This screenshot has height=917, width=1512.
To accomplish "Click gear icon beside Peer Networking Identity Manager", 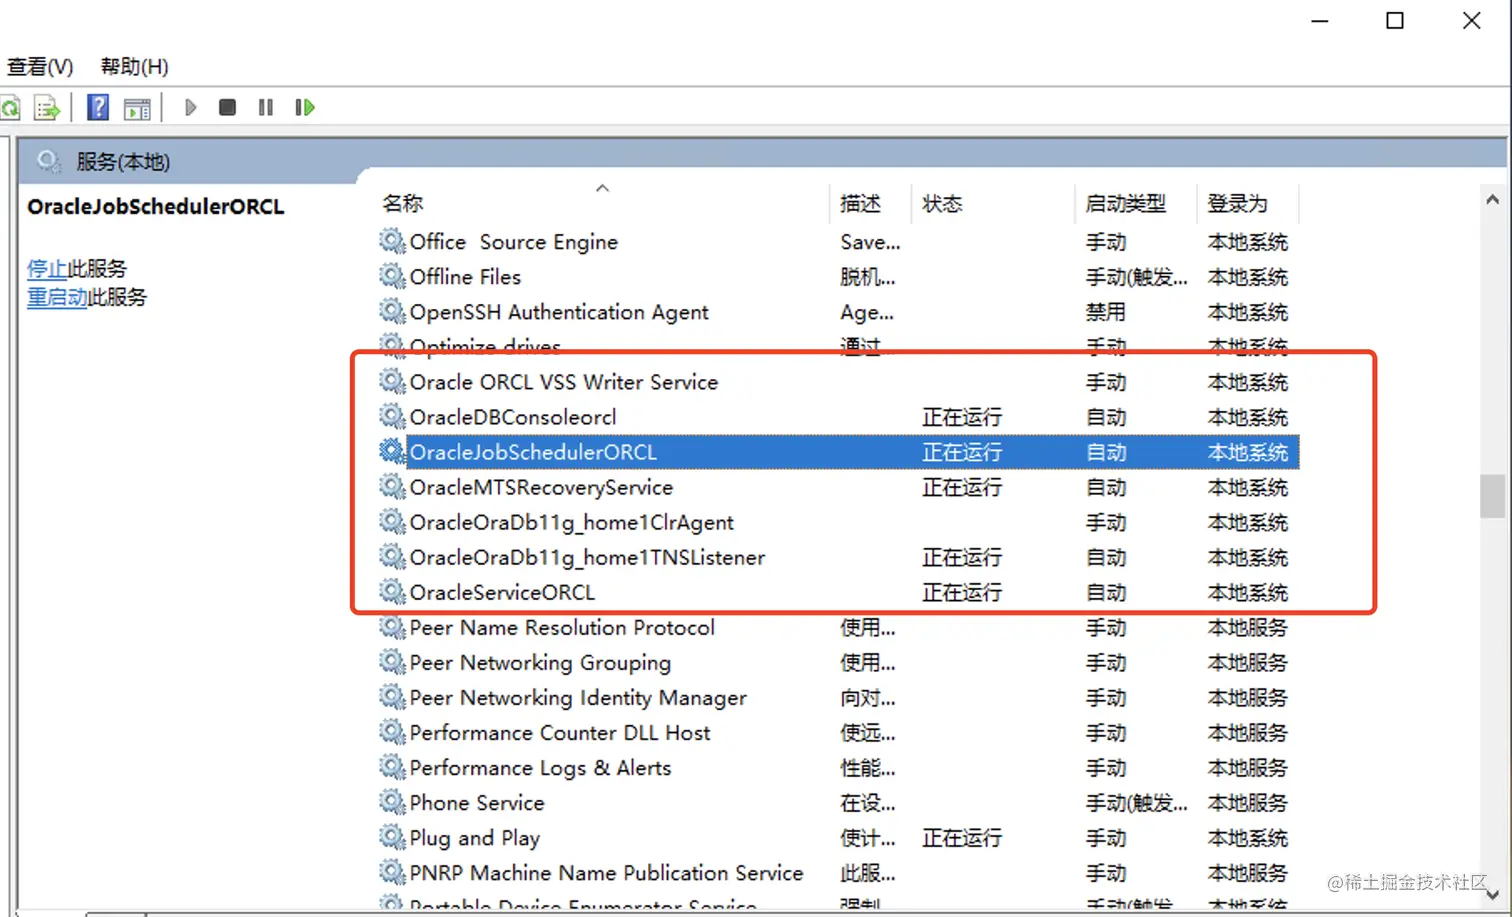I will [x=392, y=697].
